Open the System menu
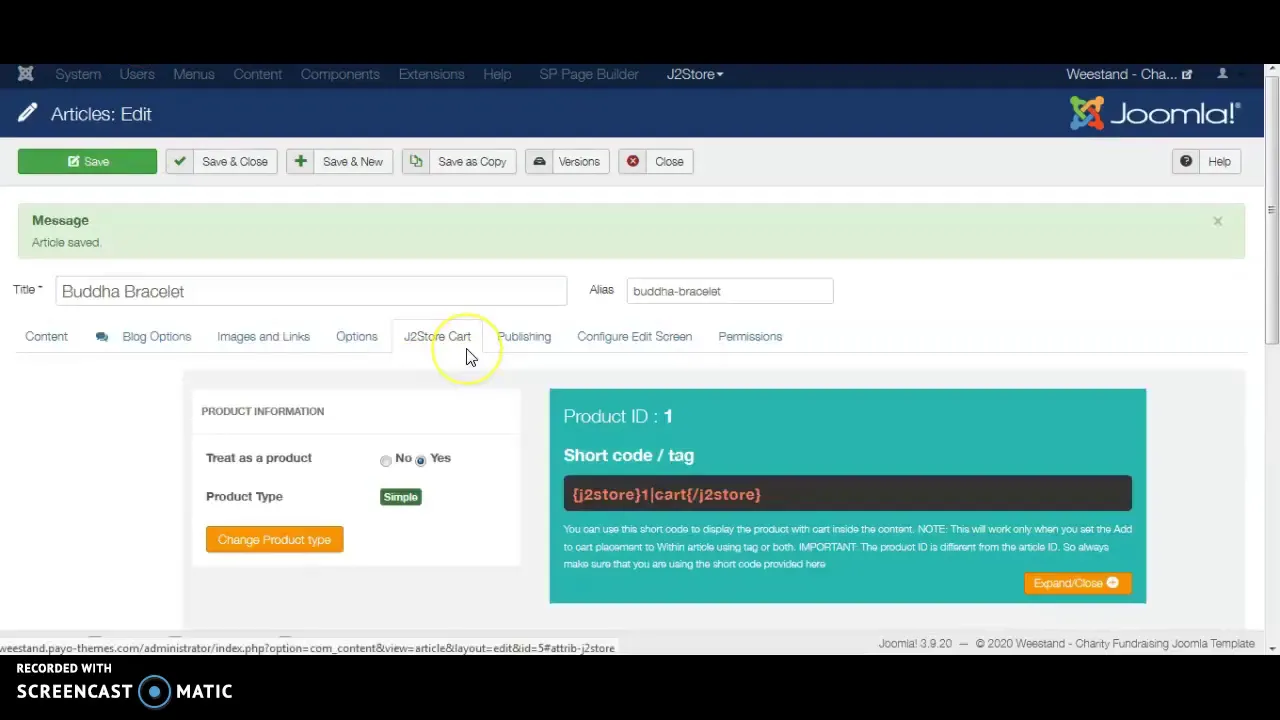The height and width of the screenshot is (720, 1280). (78, 74)
